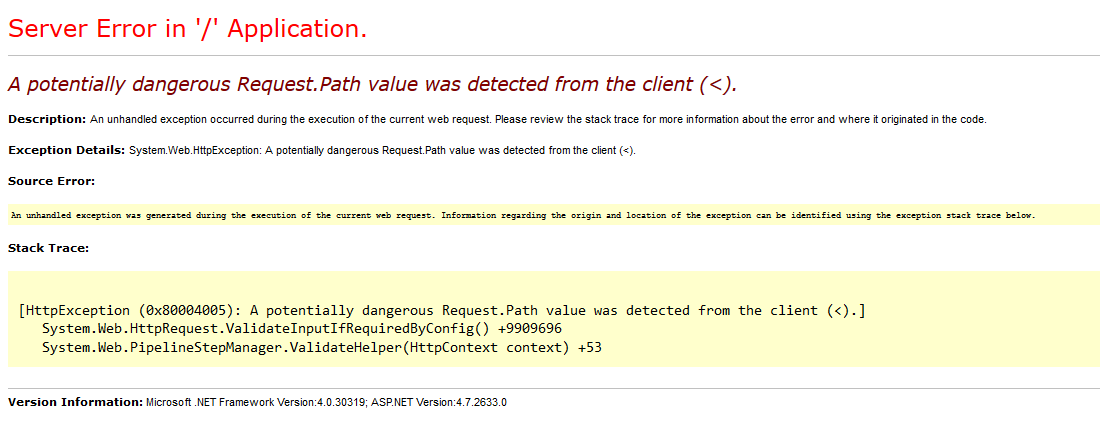This screenshot has height=442, width=1100.
Task: Click the System.Web.HttpException details text
Action: click(382, 151)
